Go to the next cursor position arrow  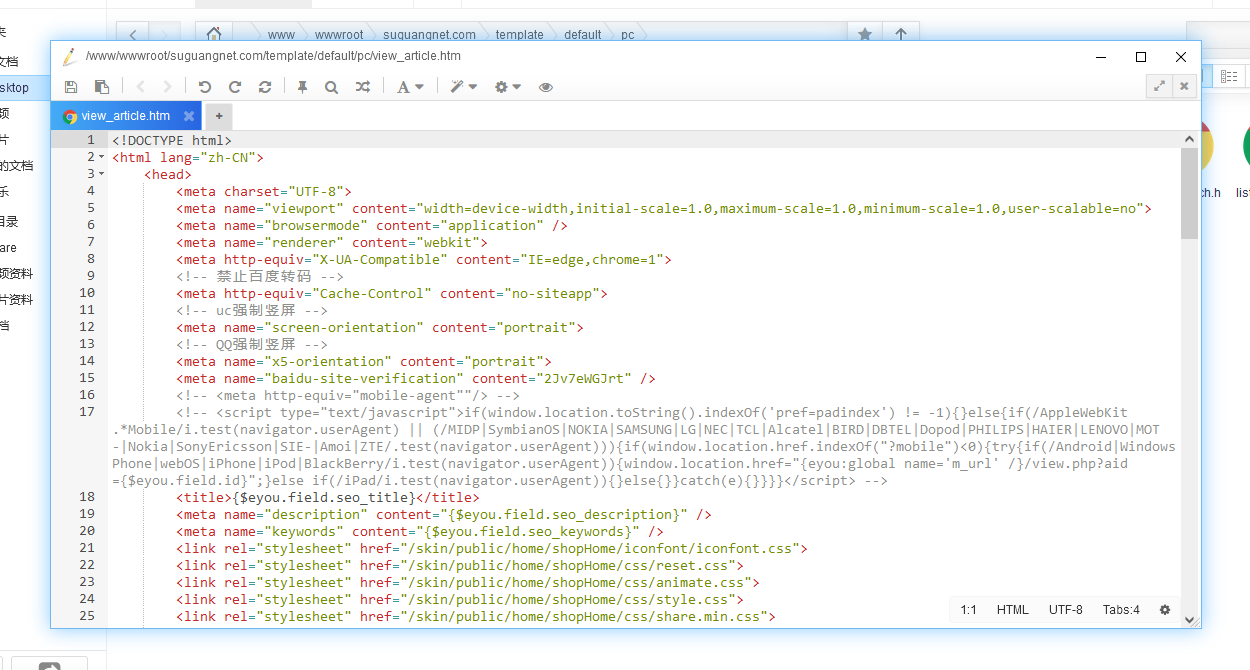tap(167, 87)
